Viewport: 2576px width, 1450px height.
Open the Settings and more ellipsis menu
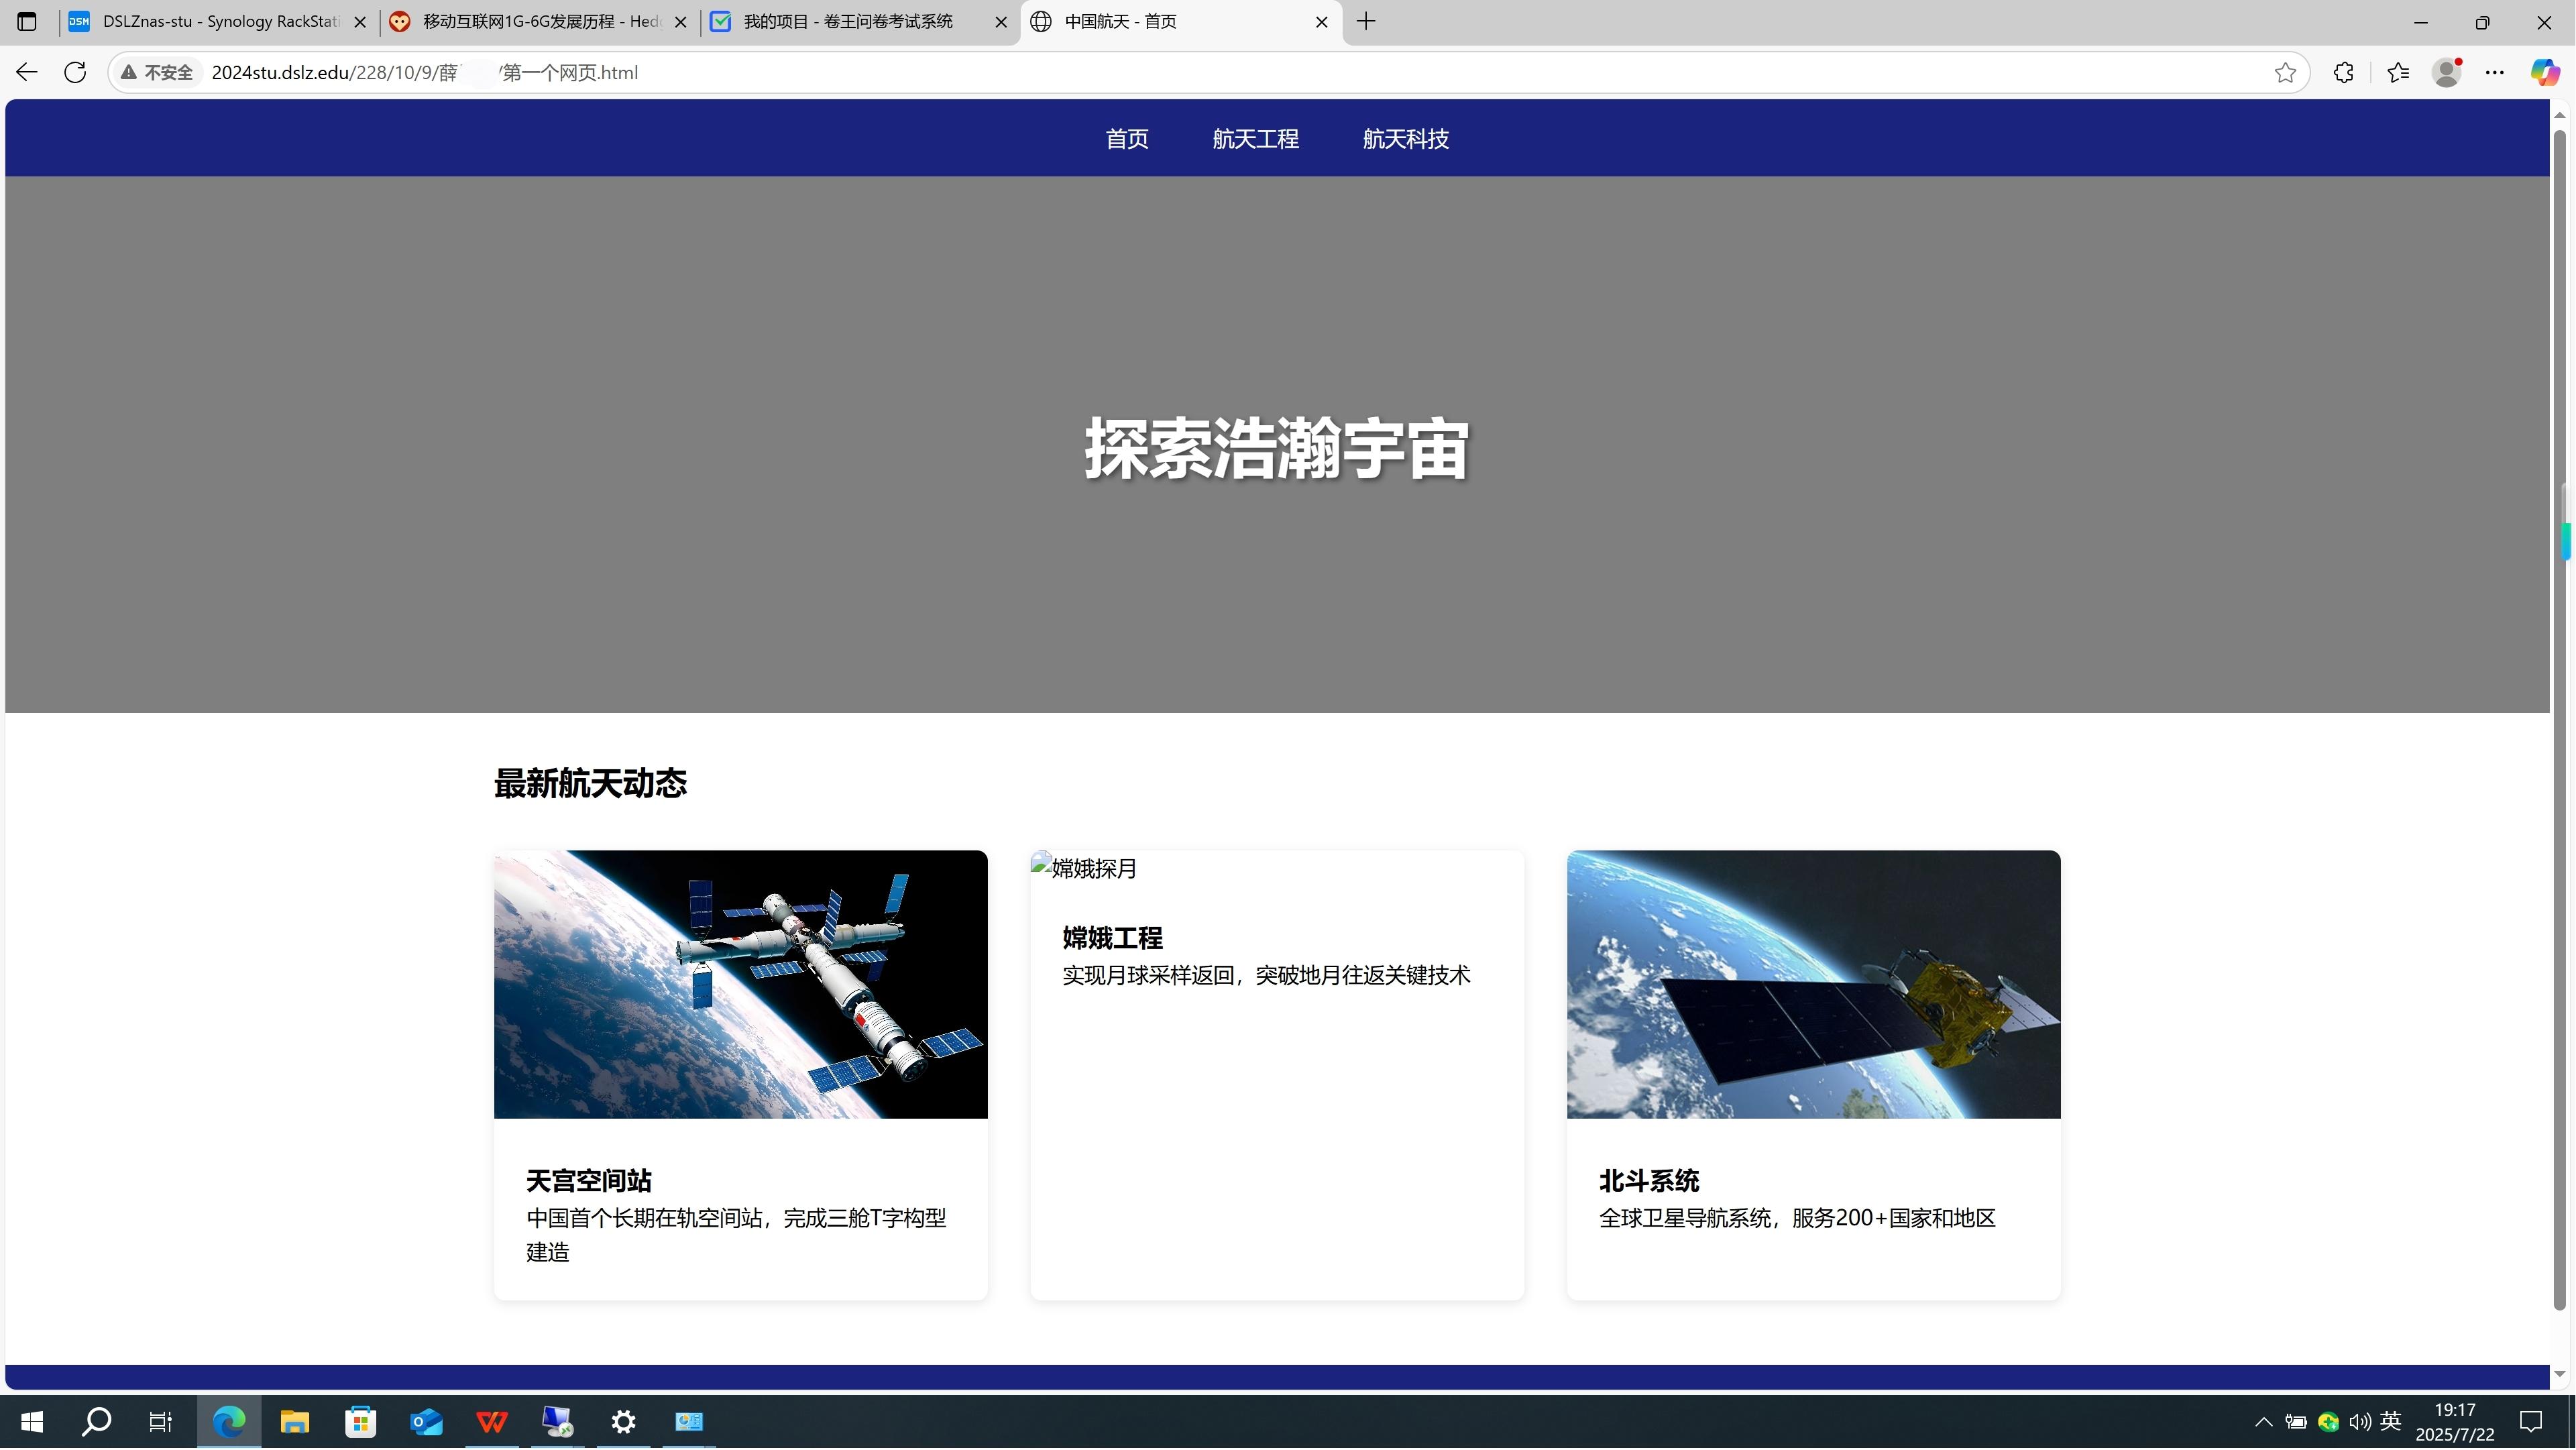pos(2495,72)
